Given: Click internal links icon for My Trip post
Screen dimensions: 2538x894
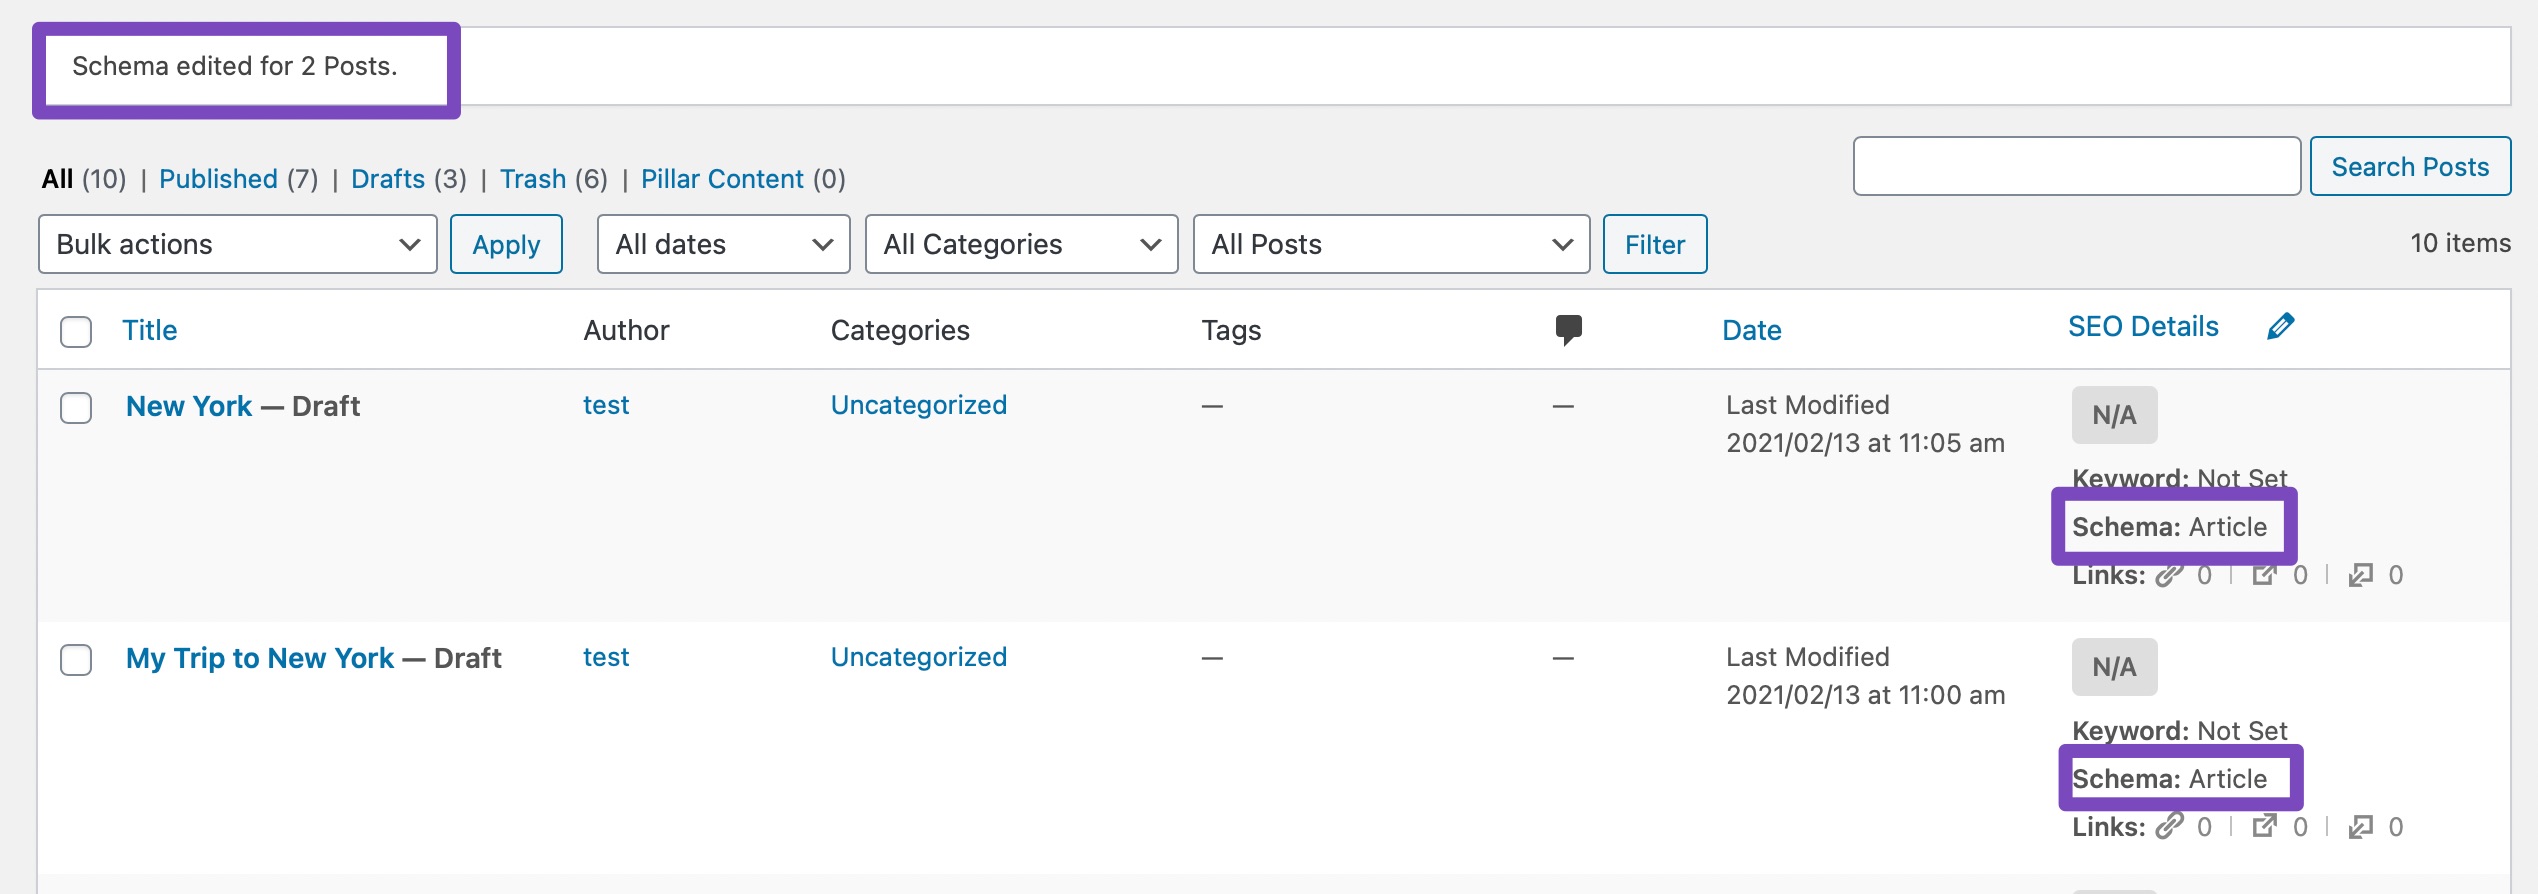Looking at the screenshot, I should point(2168,827).
